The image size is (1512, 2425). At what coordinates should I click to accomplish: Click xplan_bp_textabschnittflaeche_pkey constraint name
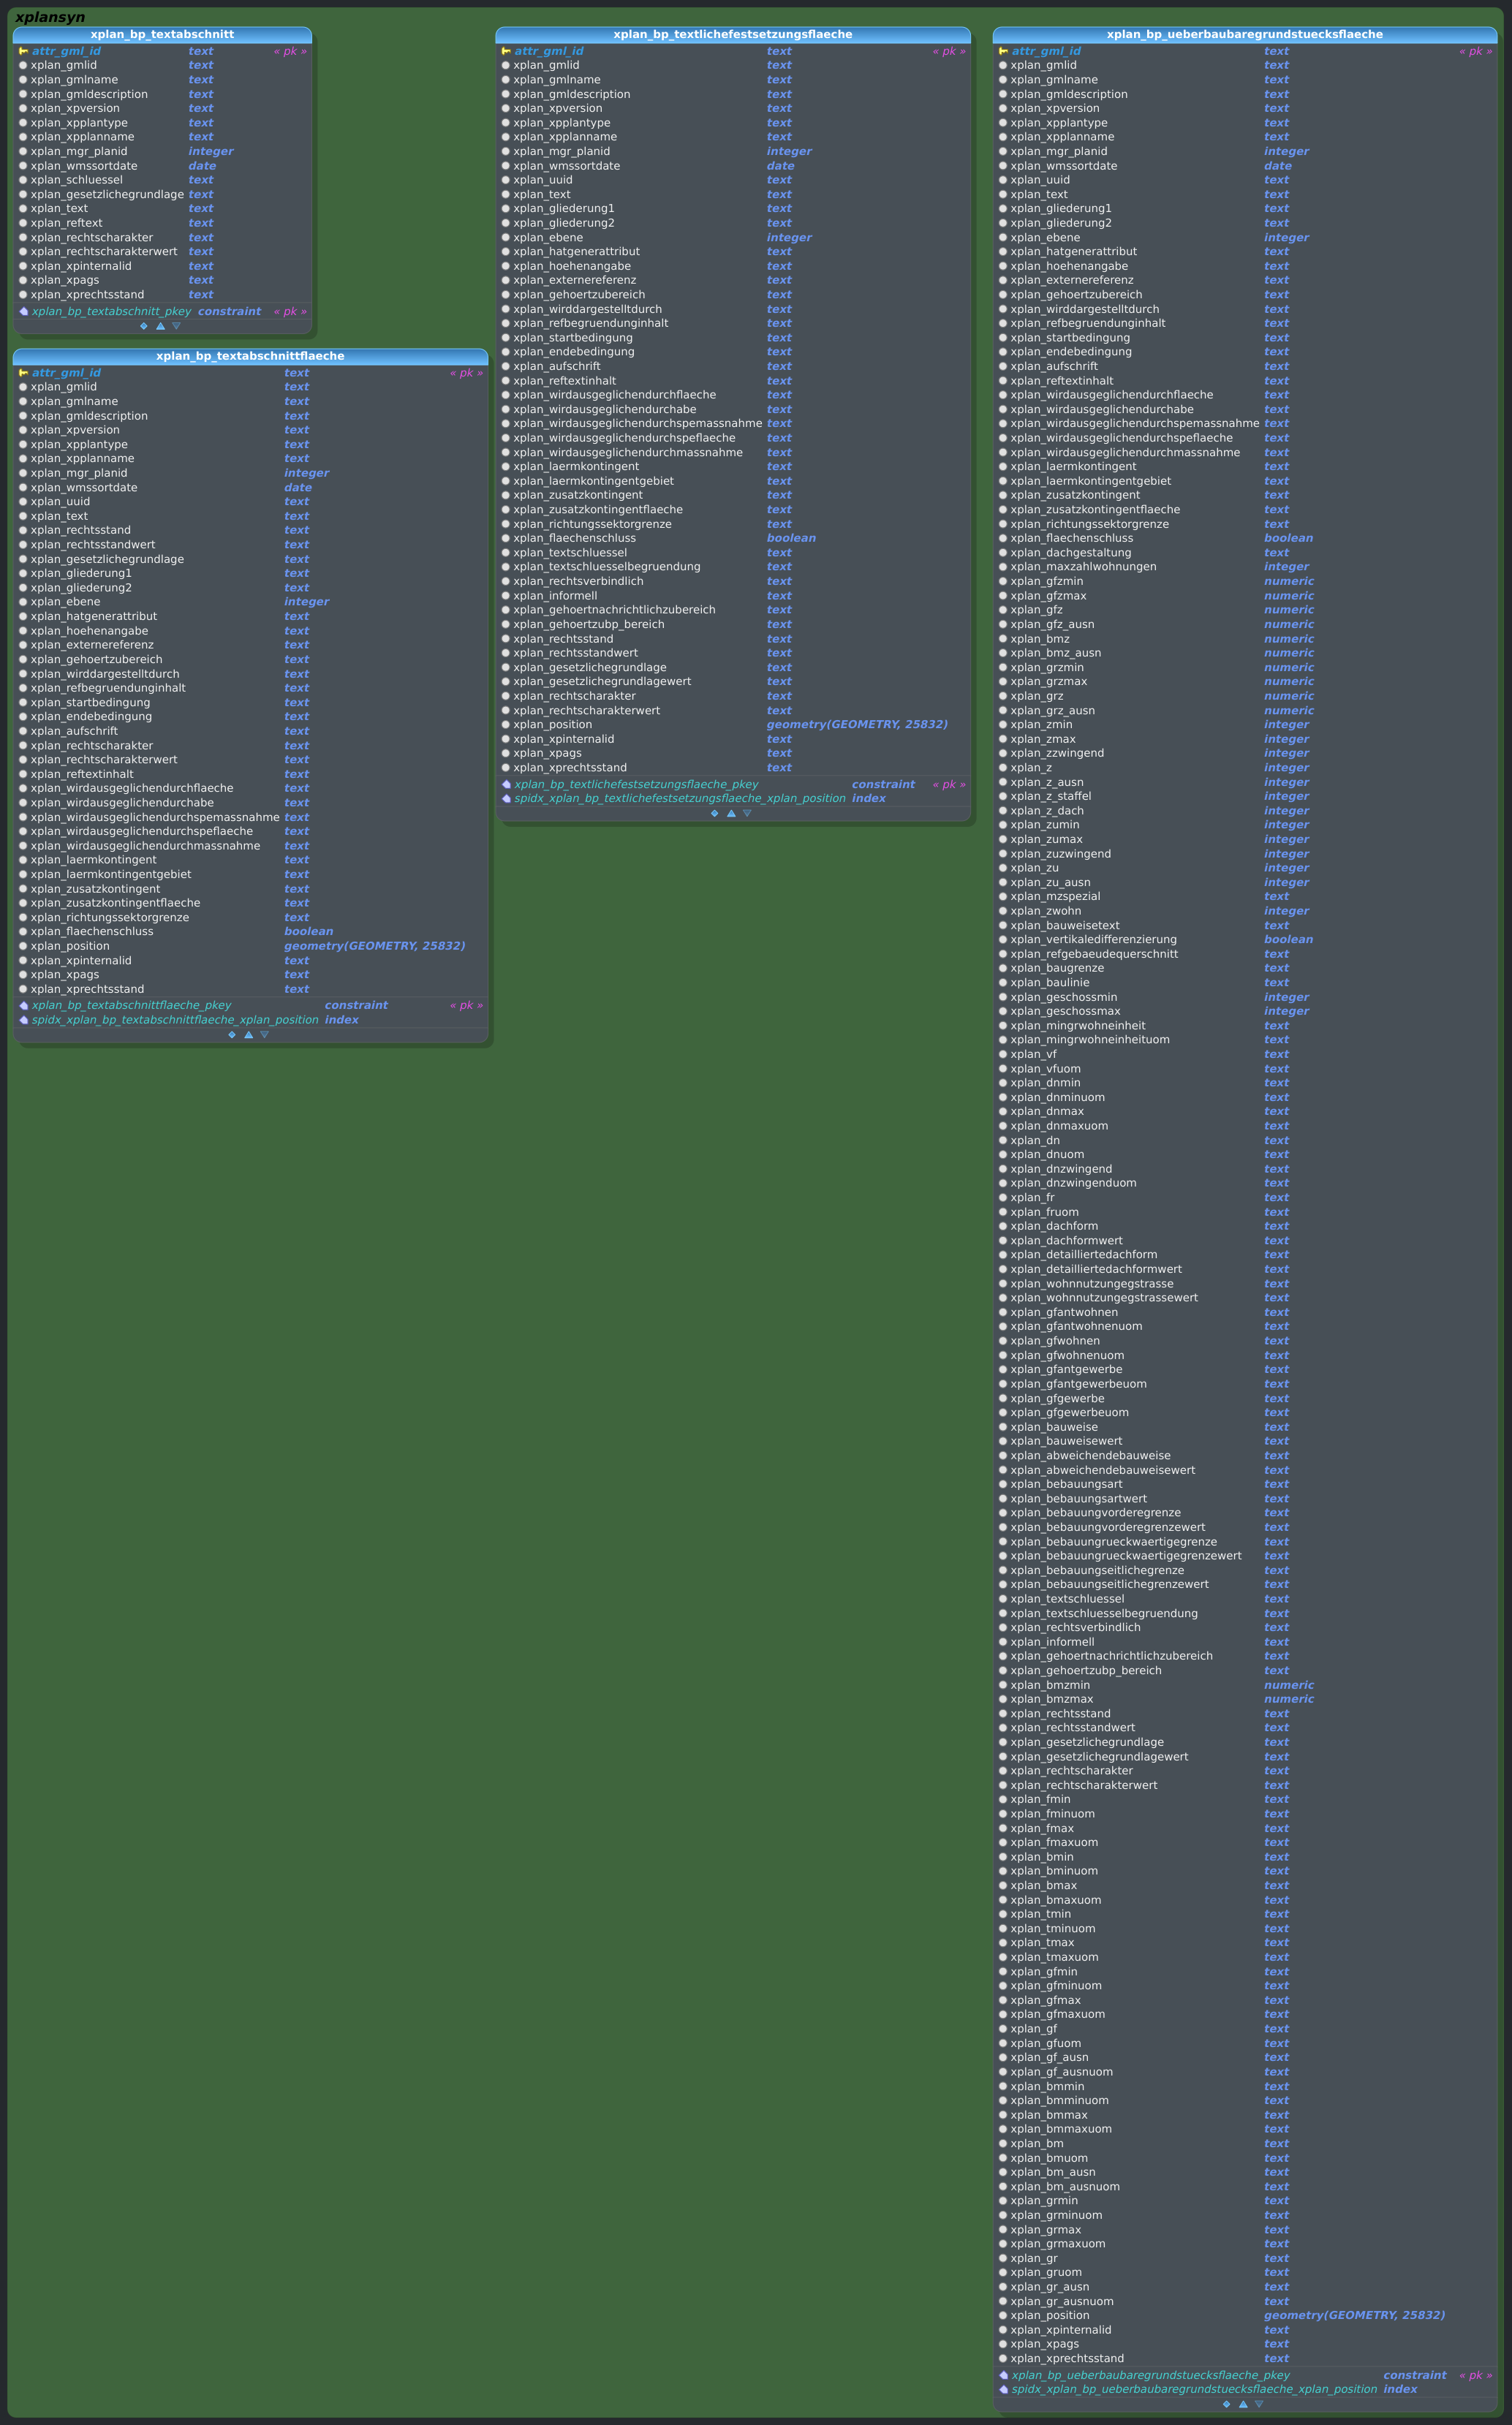[x=131, y=1005]
